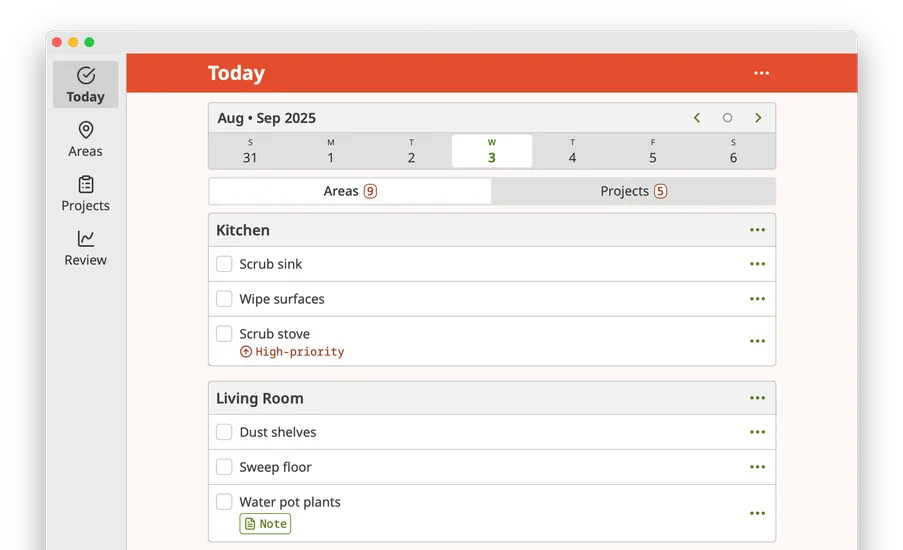
Task: Mark Scrub stove as done
Action: pyautogui.click(x=224, y=333)
